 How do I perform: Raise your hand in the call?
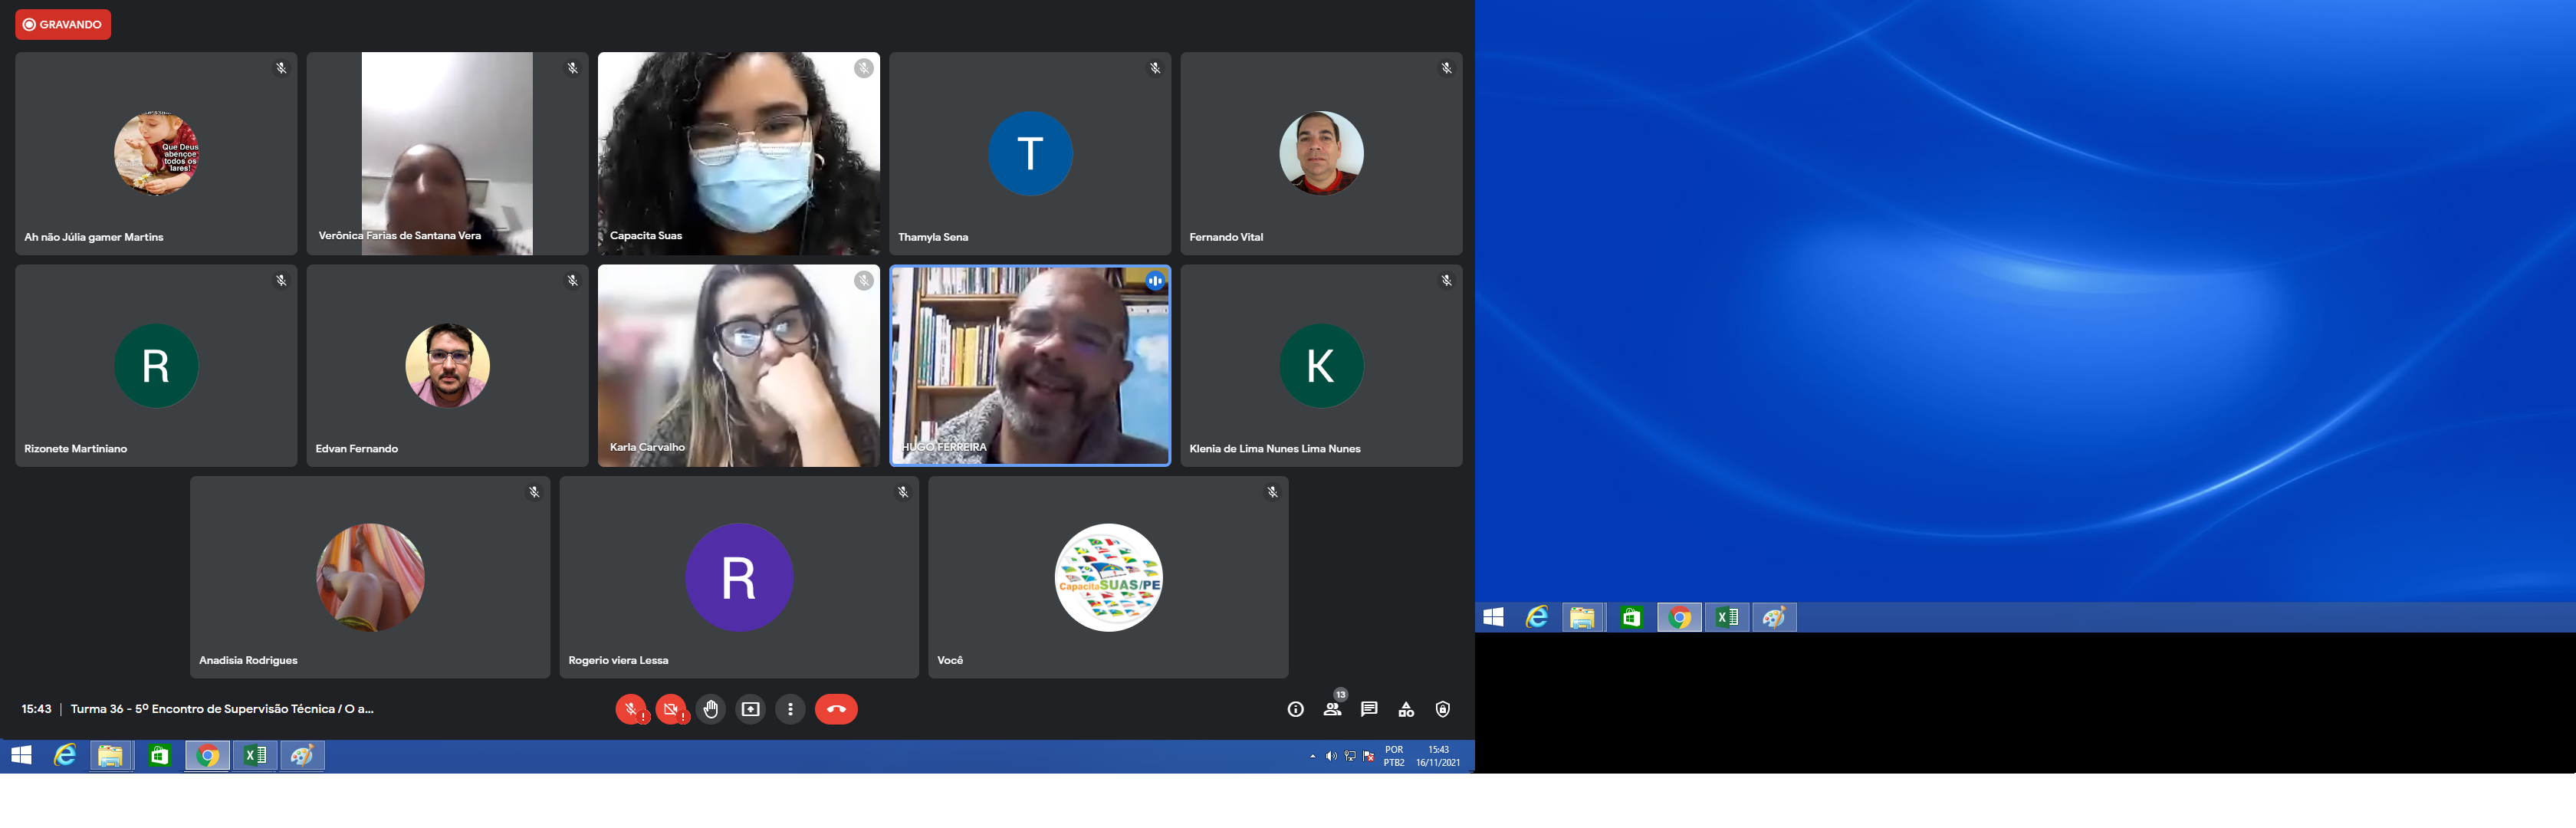click(710, 709)
